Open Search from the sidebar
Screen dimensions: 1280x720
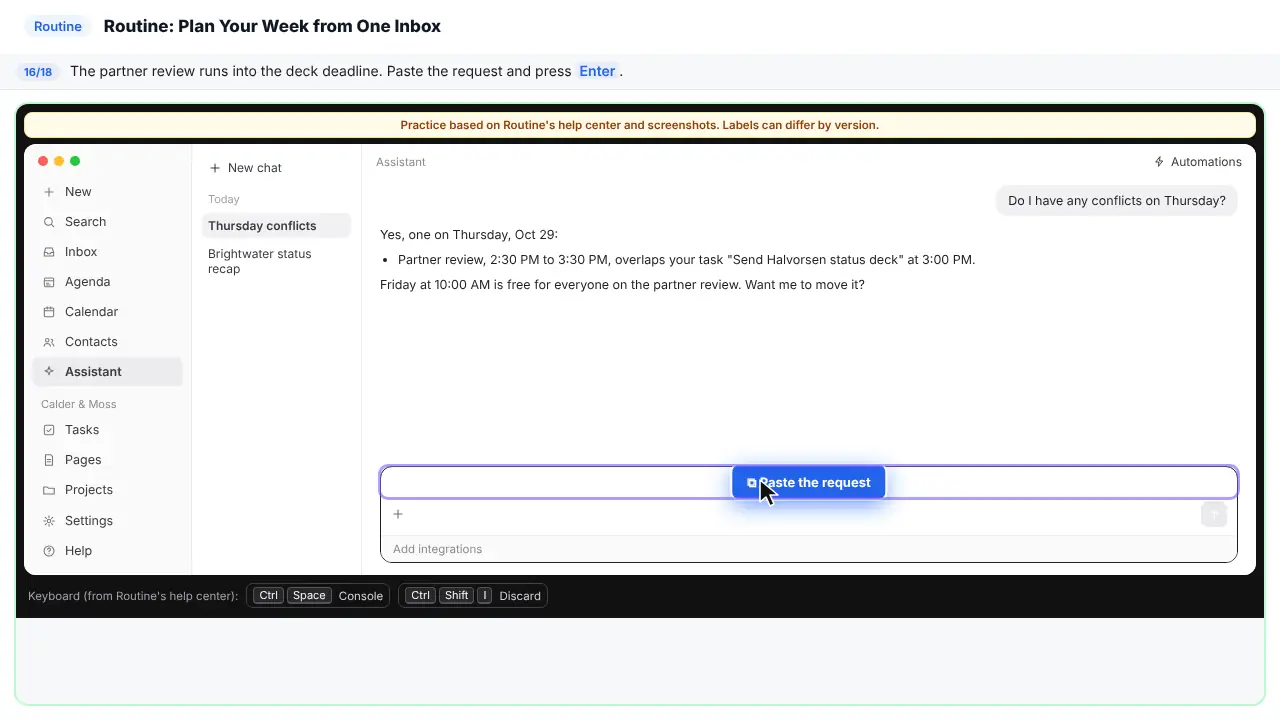(x=108, y=222)
